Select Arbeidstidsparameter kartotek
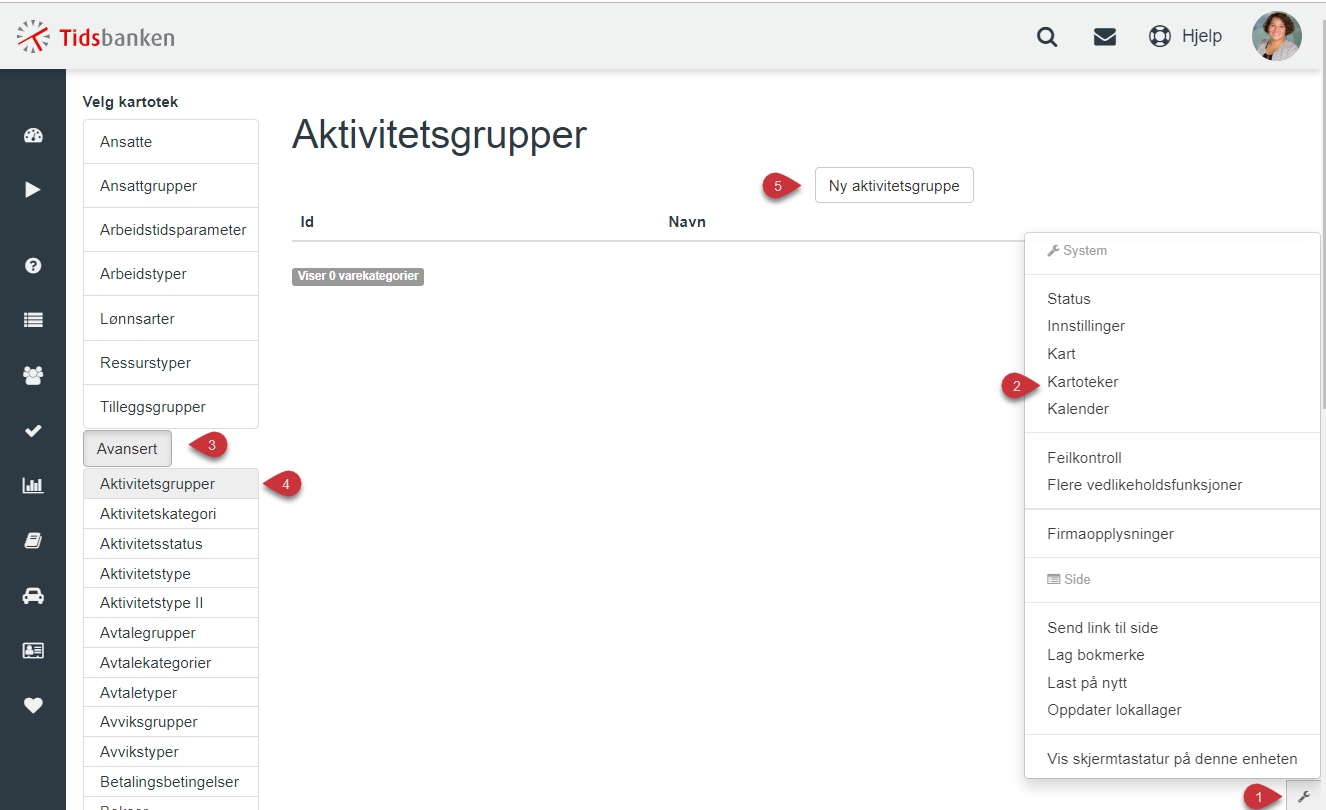The height and width of the screenshot is (810, 1326). point(171,230)
